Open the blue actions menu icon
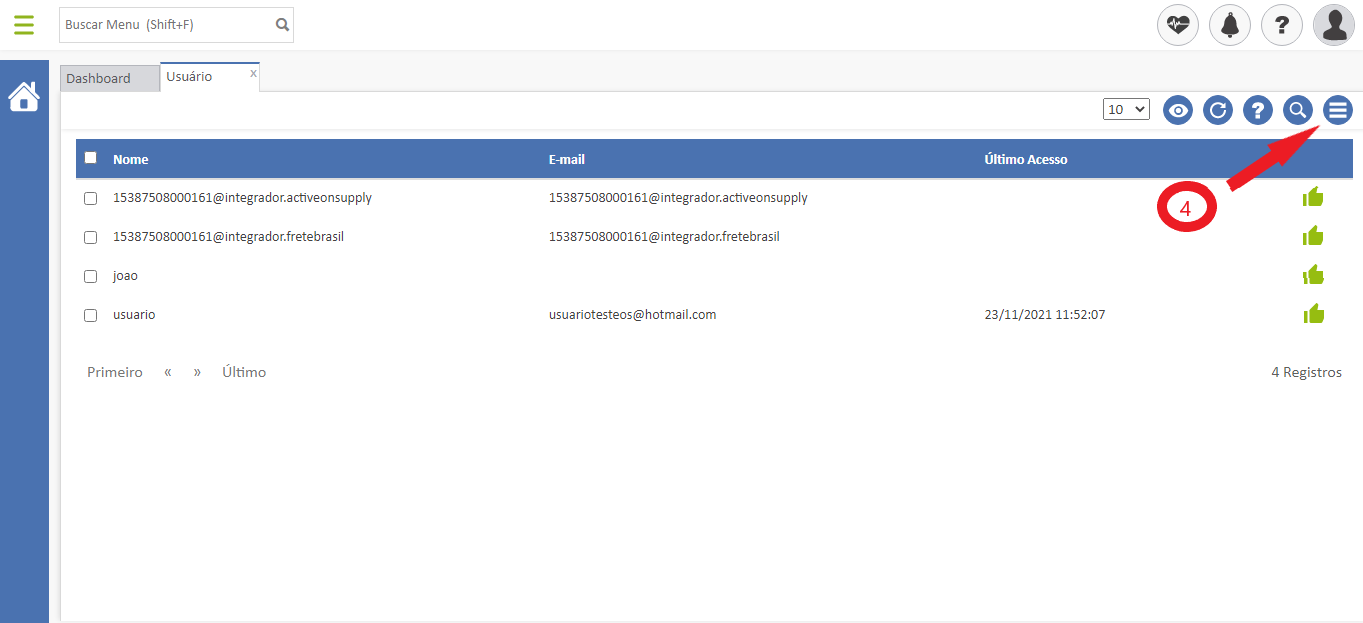 point(1338,110)
